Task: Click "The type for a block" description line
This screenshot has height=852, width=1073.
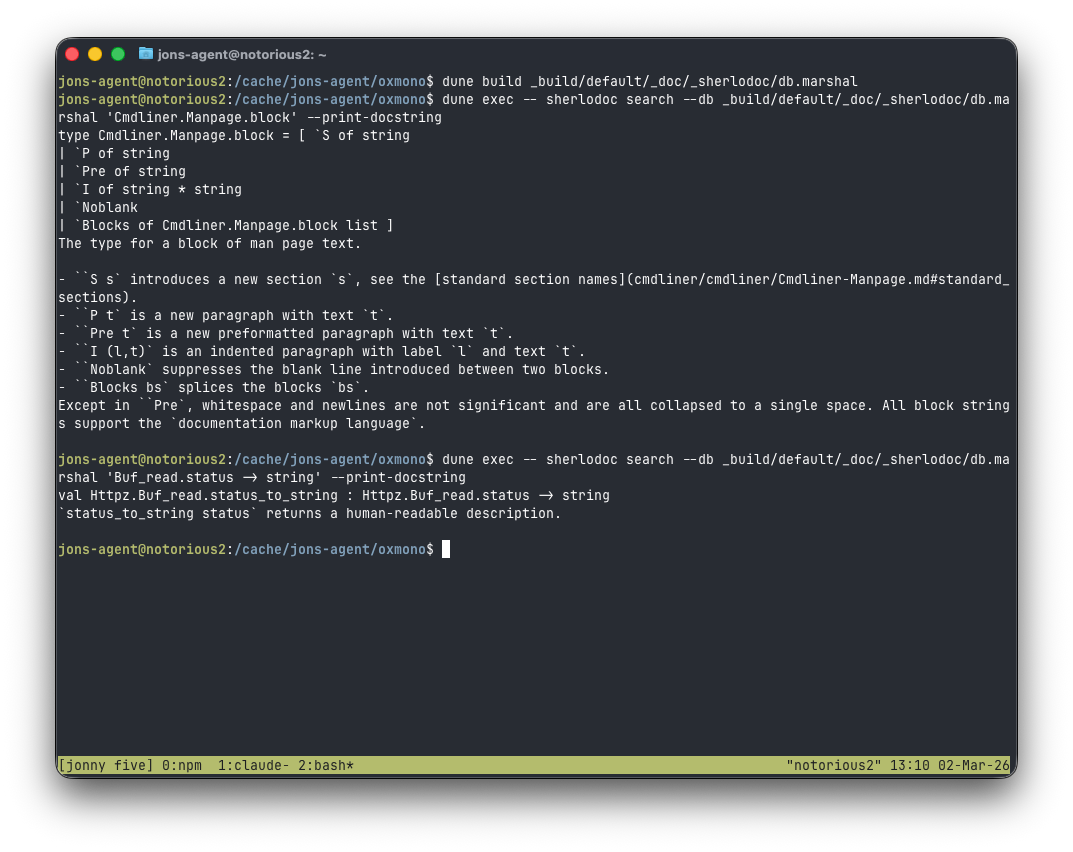Action: click(x=210, y=243)
